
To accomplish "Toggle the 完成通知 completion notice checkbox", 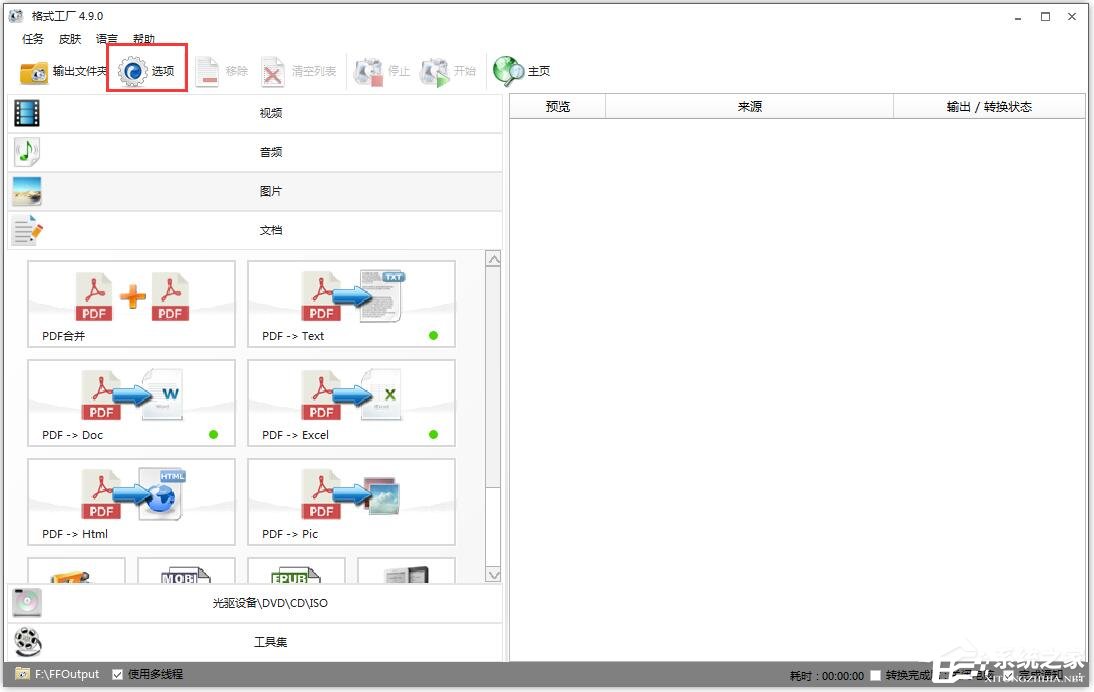I will tap(1008, 676).
